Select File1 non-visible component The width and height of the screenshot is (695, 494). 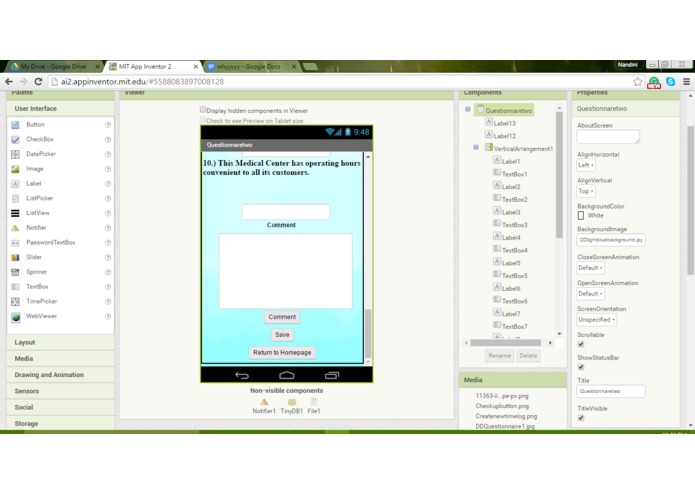[x=314, y=406]
